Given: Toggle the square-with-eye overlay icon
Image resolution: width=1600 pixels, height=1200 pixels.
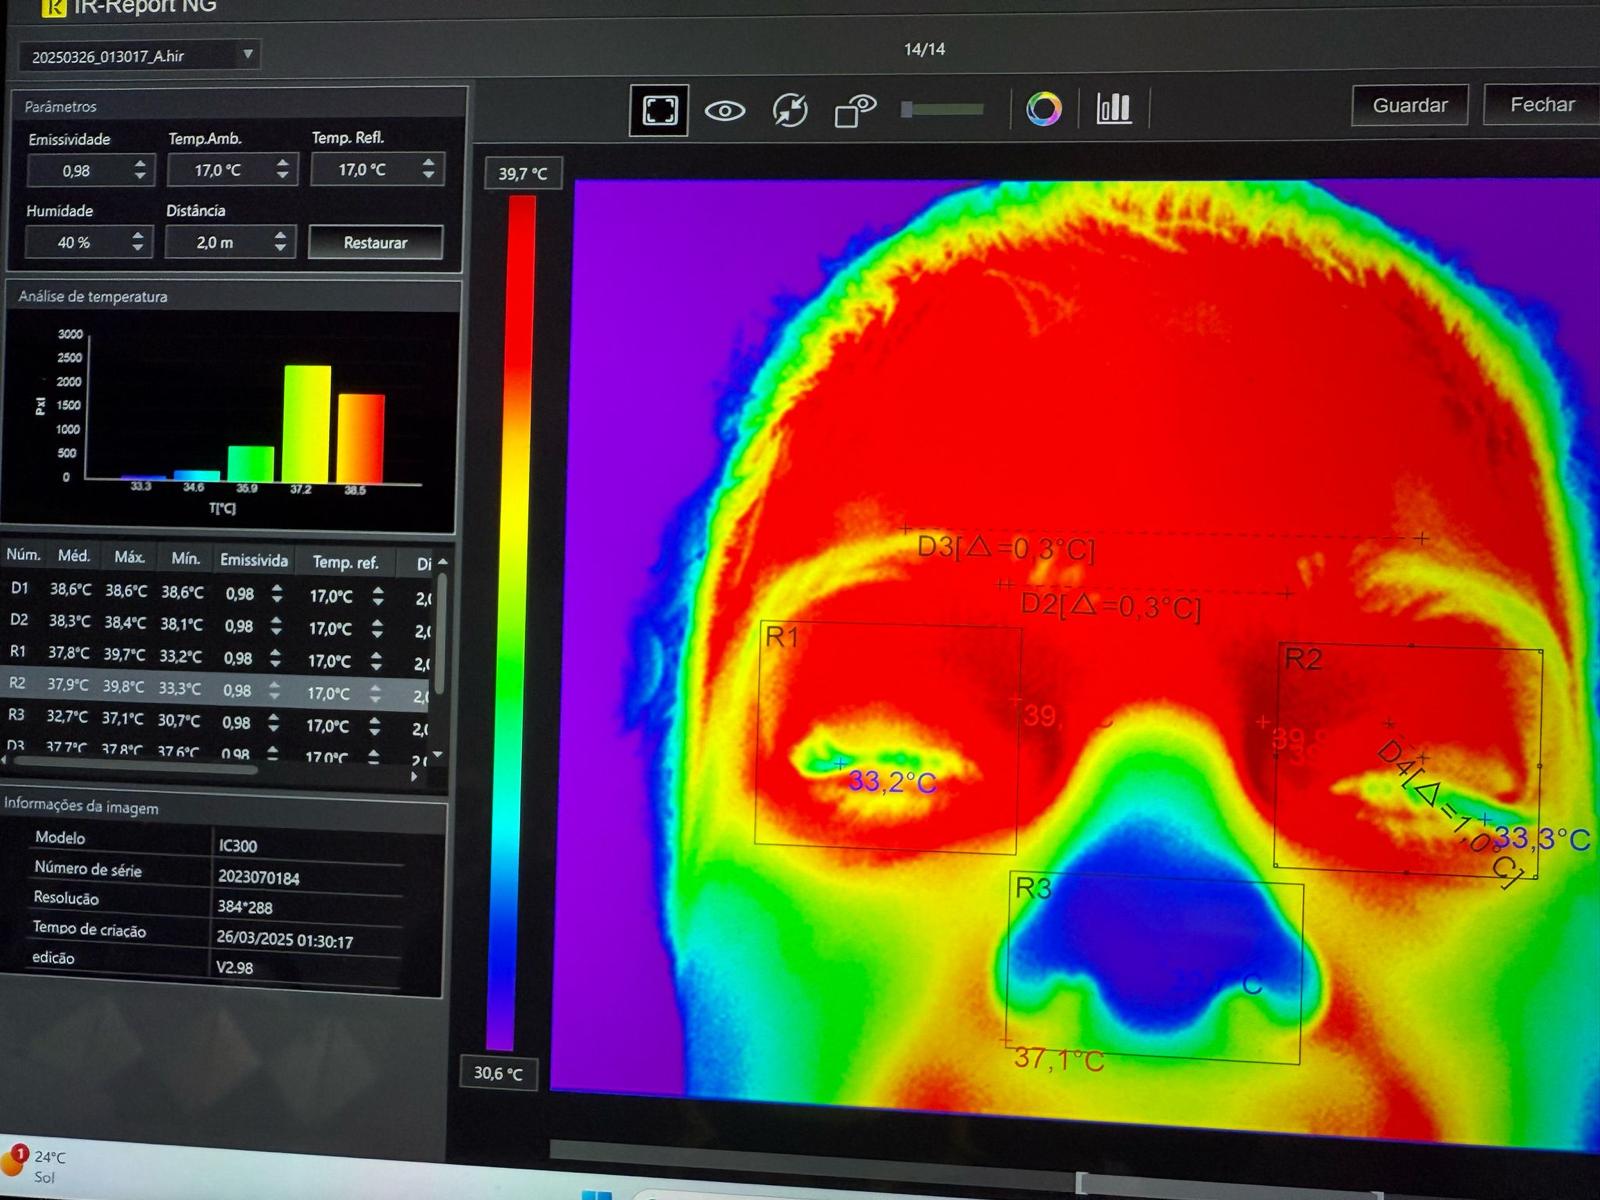Looking at the screenshot, I should (855, 110).
